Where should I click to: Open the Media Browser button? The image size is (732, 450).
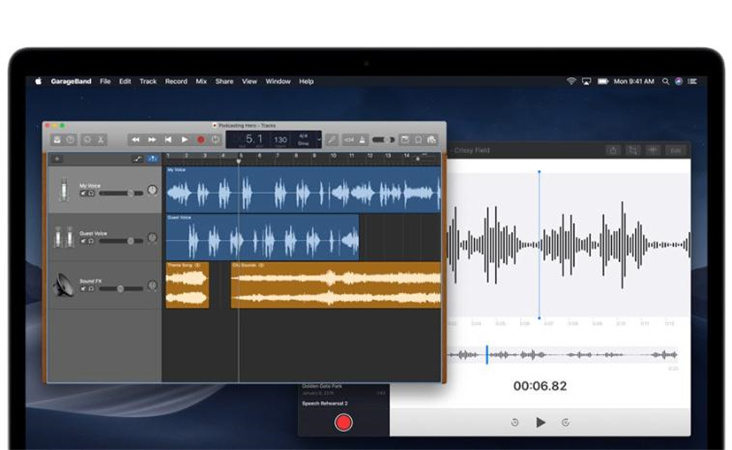click(x=431, y=140)
